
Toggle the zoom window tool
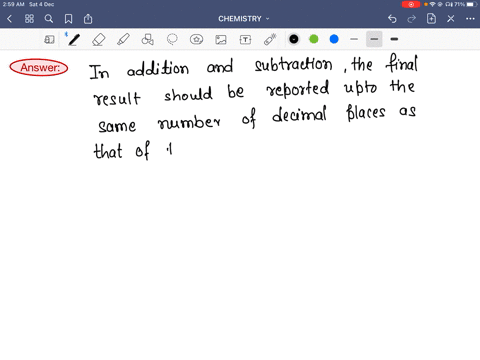49,39
